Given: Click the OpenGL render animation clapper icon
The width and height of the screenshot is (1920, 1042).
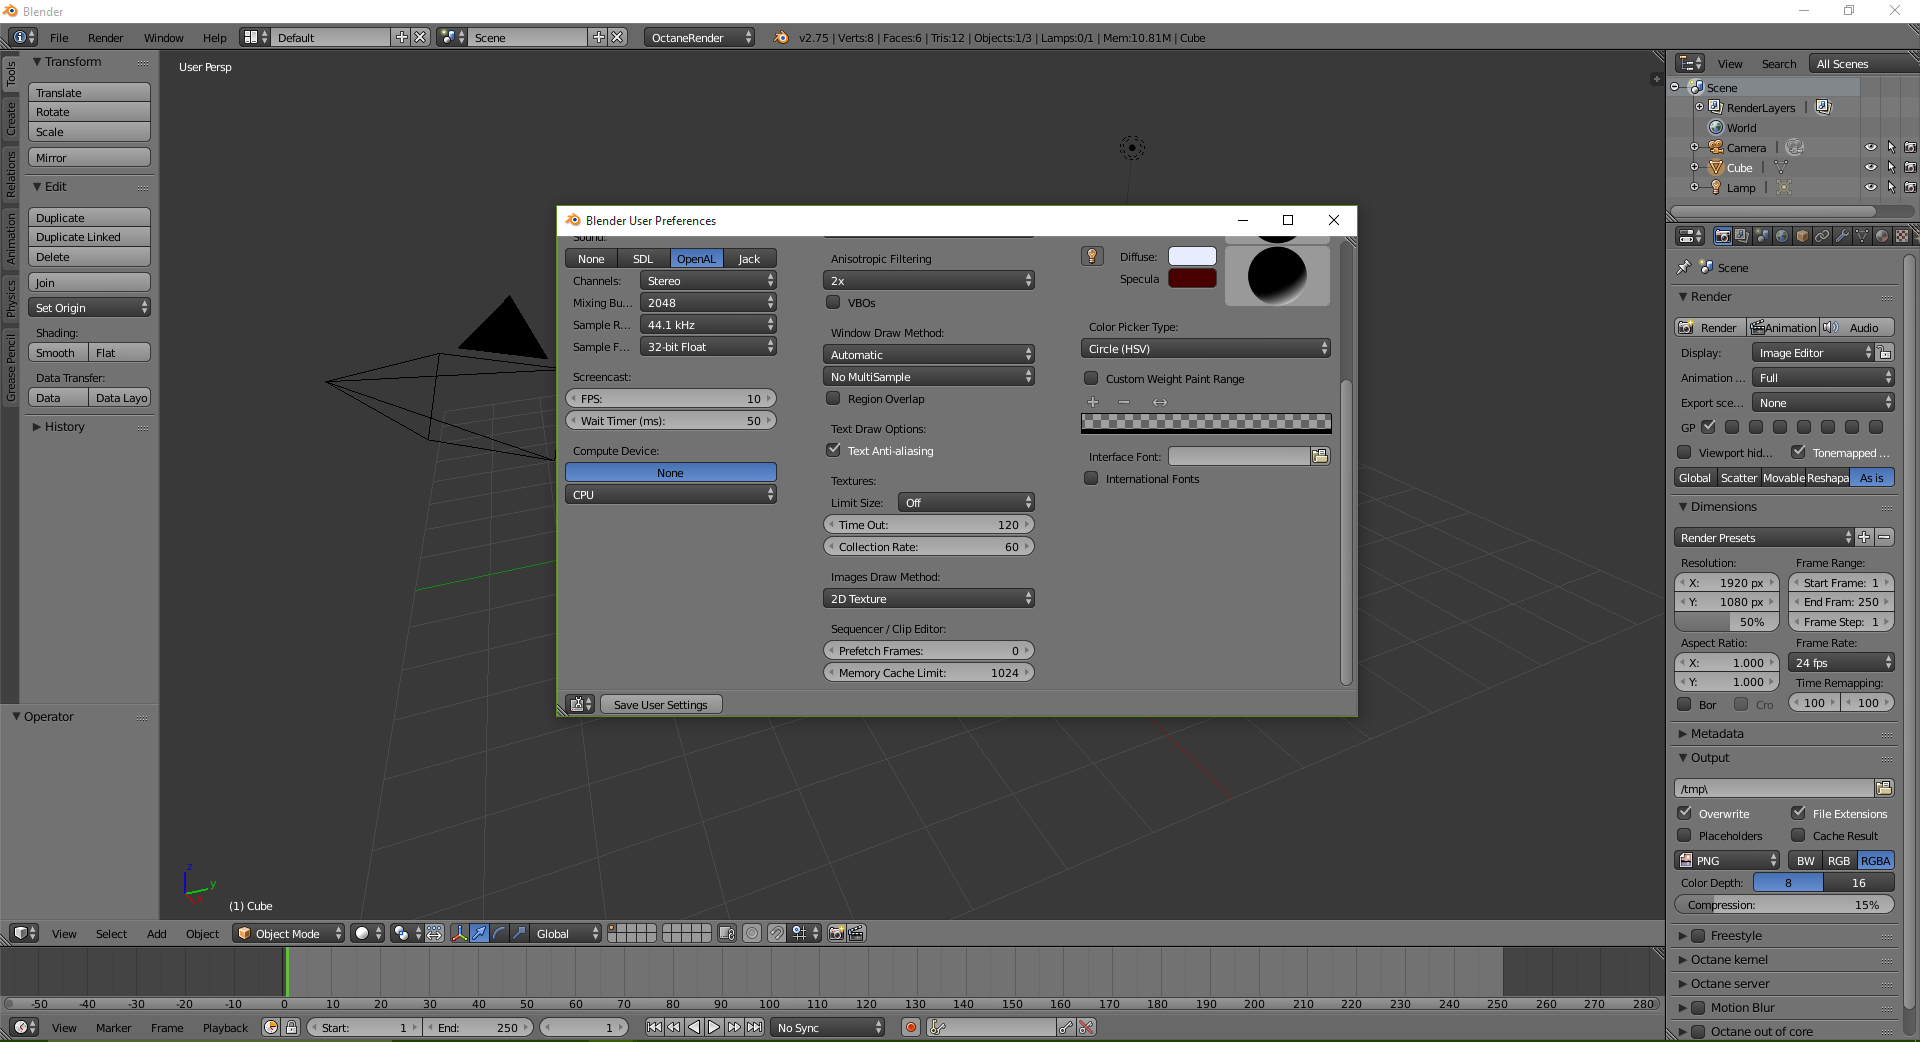Looking at the screenshot, I should [856, 933].
